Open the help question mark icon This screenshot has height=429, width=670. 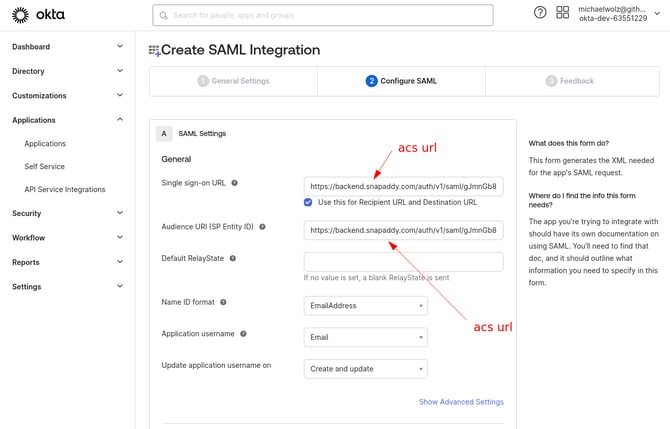pyautogui.click(x=540, y=12)
